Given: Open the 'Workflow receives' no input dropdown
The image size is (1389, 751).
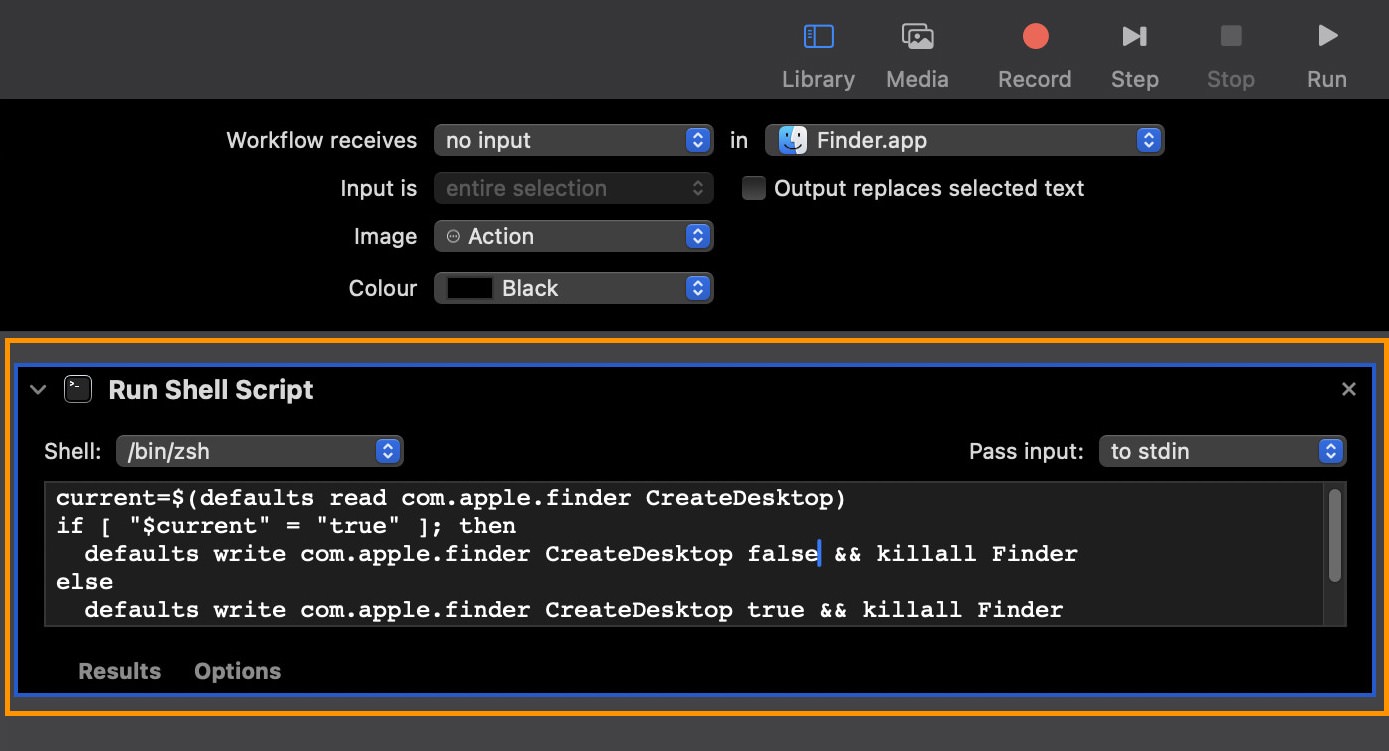Looking at the screenshot, I should coord(574,140).
